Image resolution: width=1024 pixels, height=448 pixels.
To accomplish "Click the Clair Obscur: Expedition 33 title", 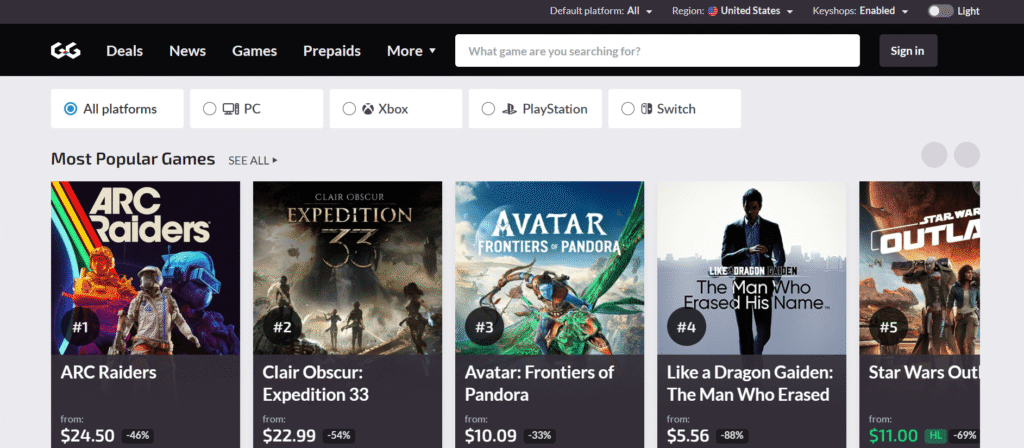I will pos(315,383).
